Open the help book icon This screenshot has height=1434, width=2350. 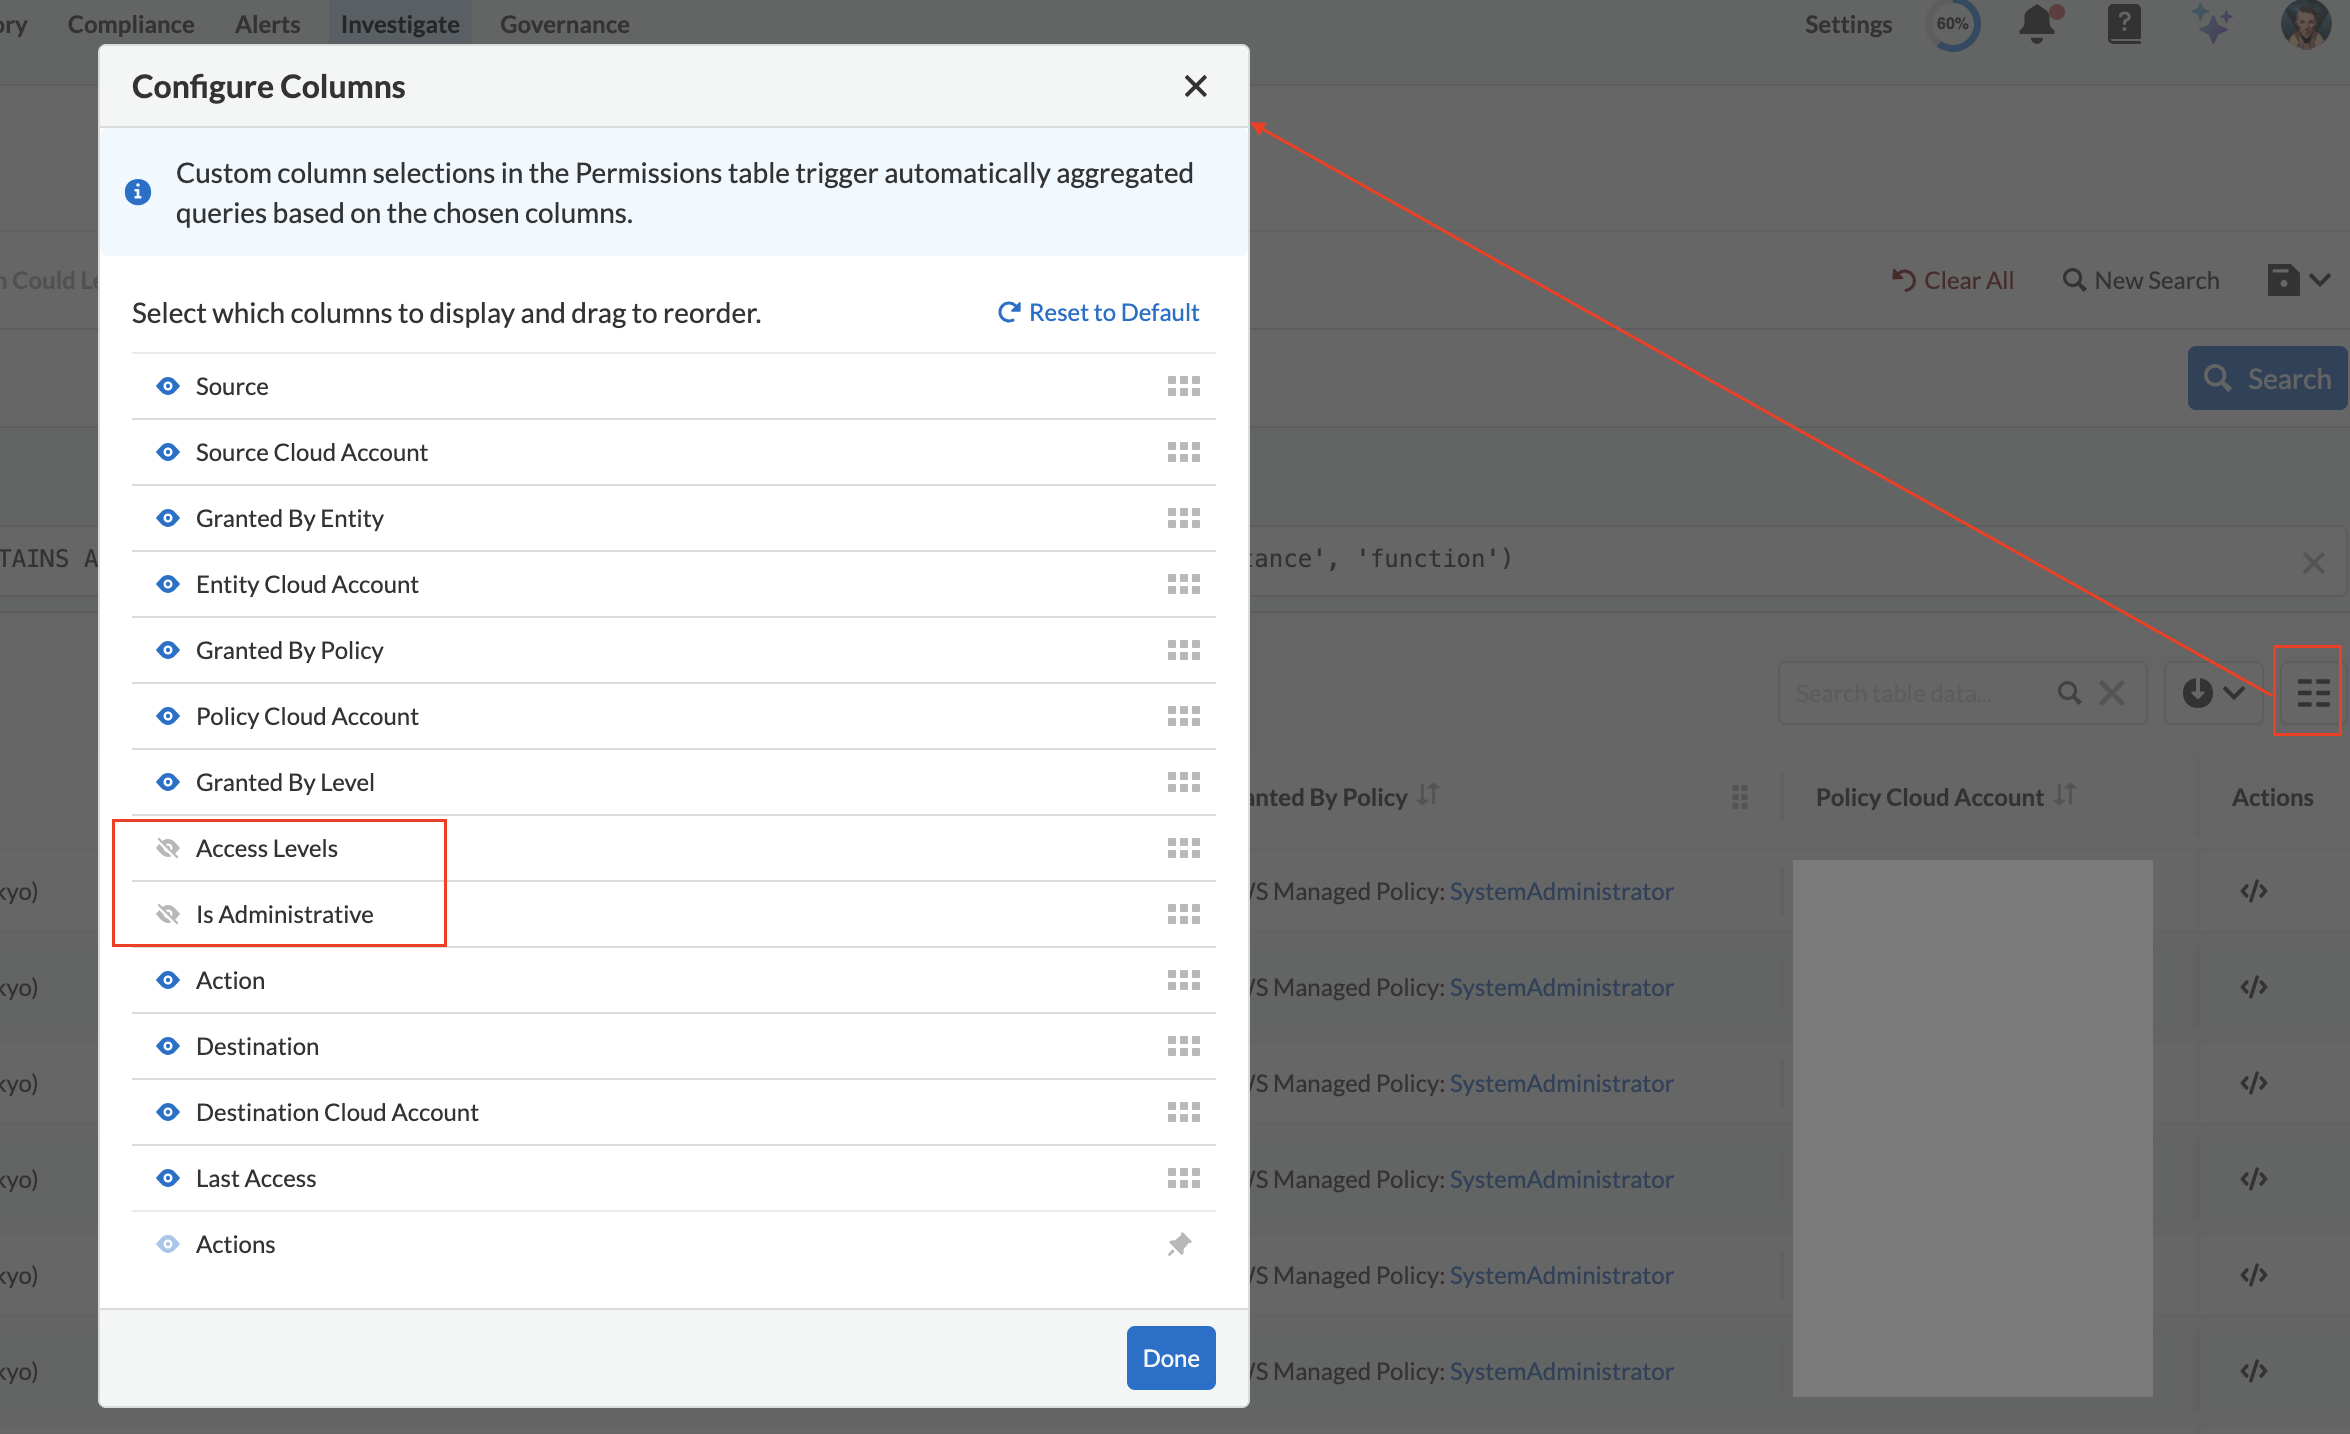(2124, 24)
